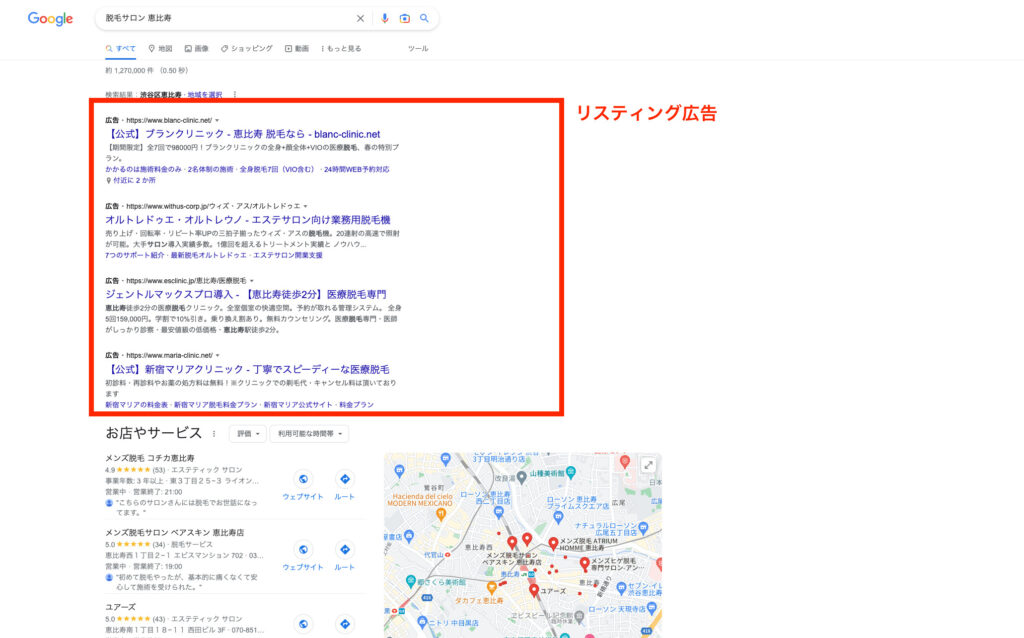Screen dimensions: 1024x638
Task: Open the もっと見る more menu
Action: [x=340, y=48]
